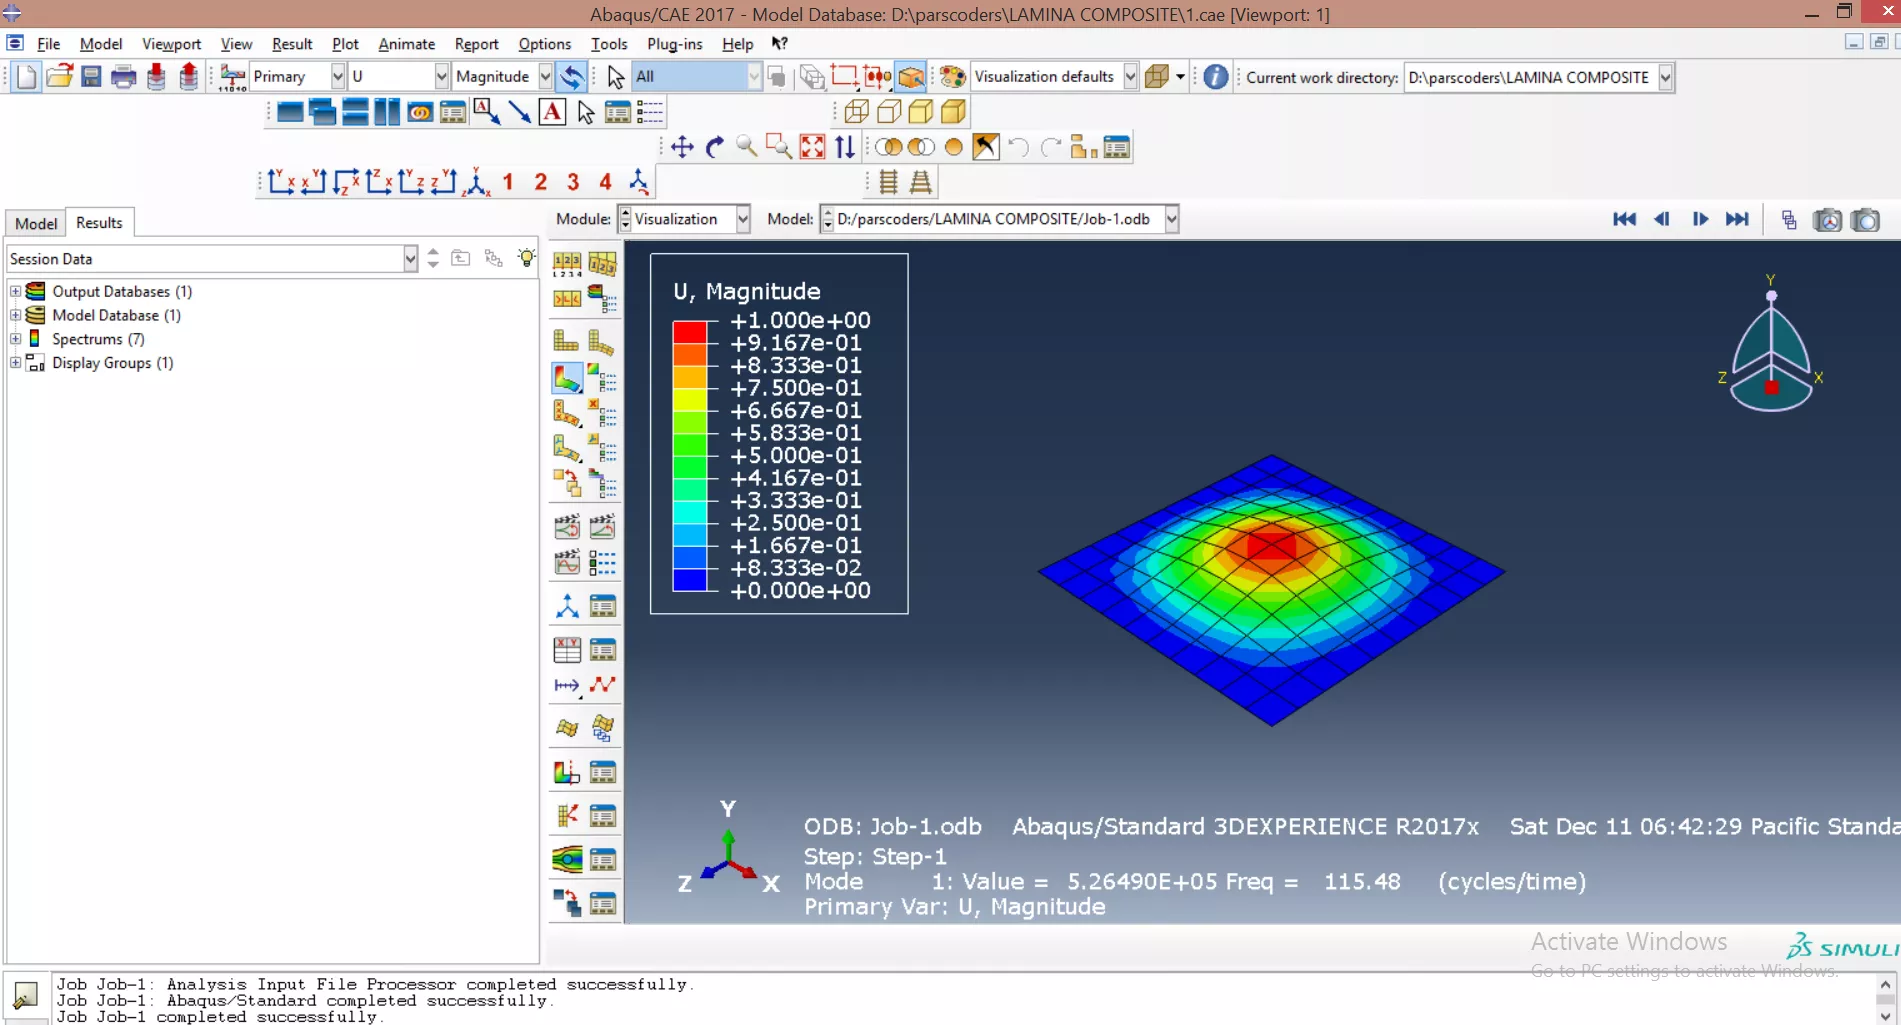This screenshot has width=1901, height=1025.
Task: Toggle the parallel projection rails icon
Action: click(x=888, y=183)
